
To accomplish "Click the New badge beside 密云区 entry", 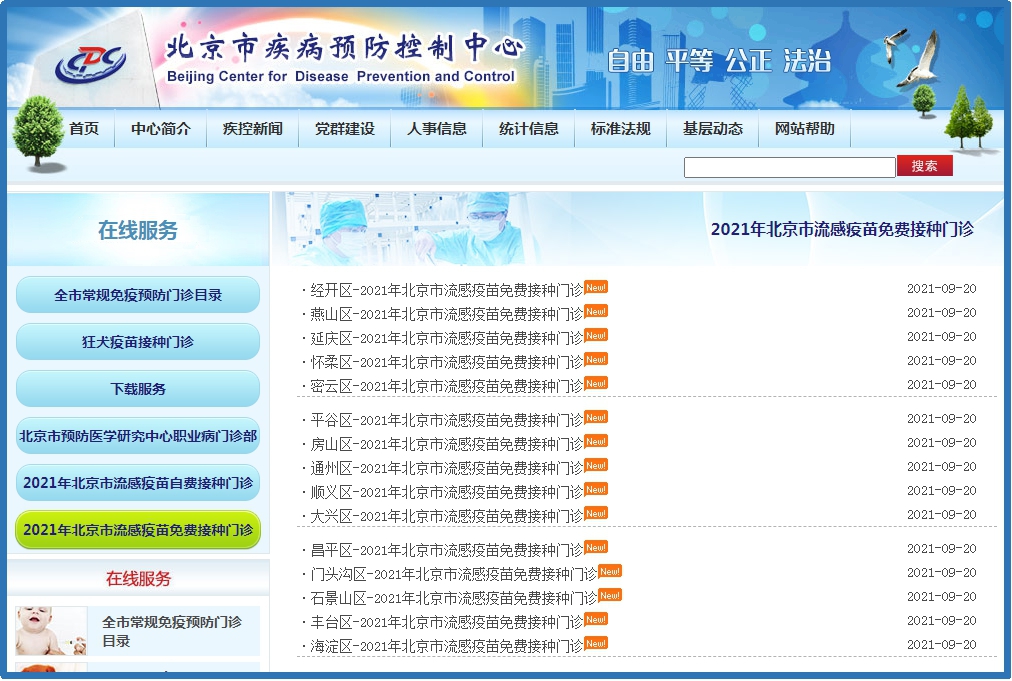I will (596, 383).
